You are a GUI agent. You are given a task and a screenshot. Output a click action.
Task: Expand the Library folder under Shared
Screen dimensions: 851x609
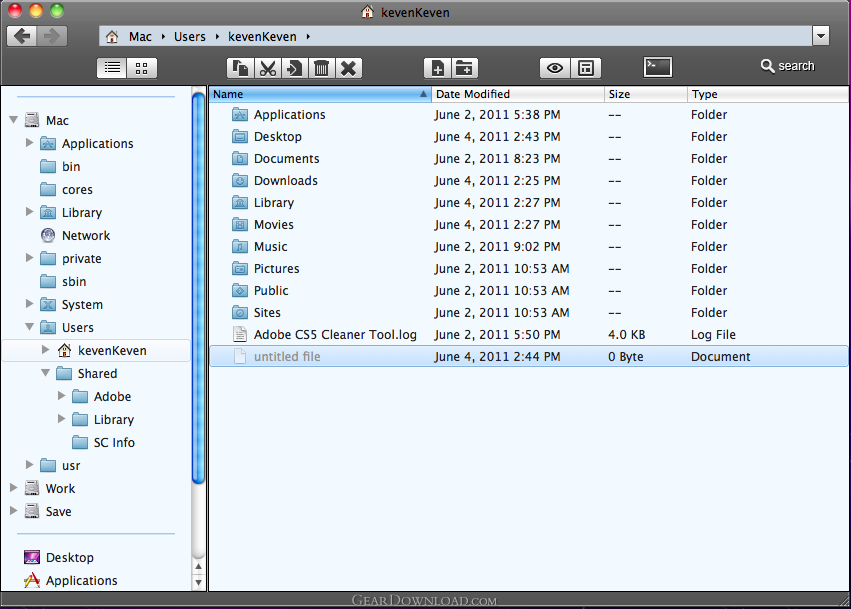pyautogui.click(x=61, y=419)
